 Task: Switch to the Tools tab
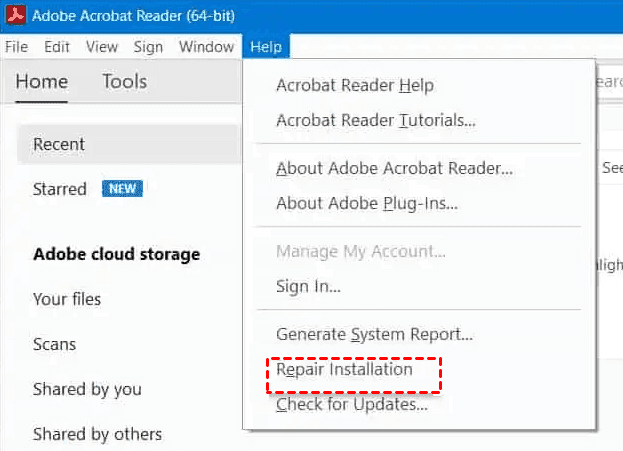tap(124, 82)
